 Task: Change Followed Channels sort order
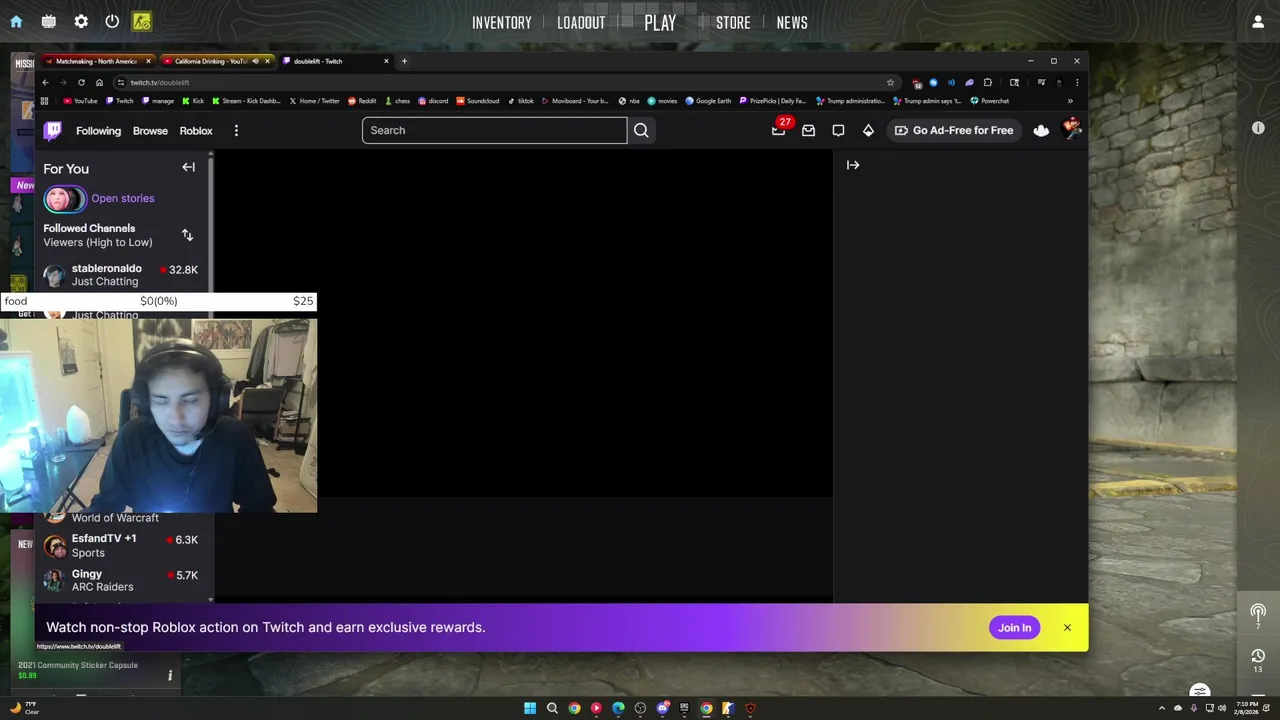(x=187, y=235)
